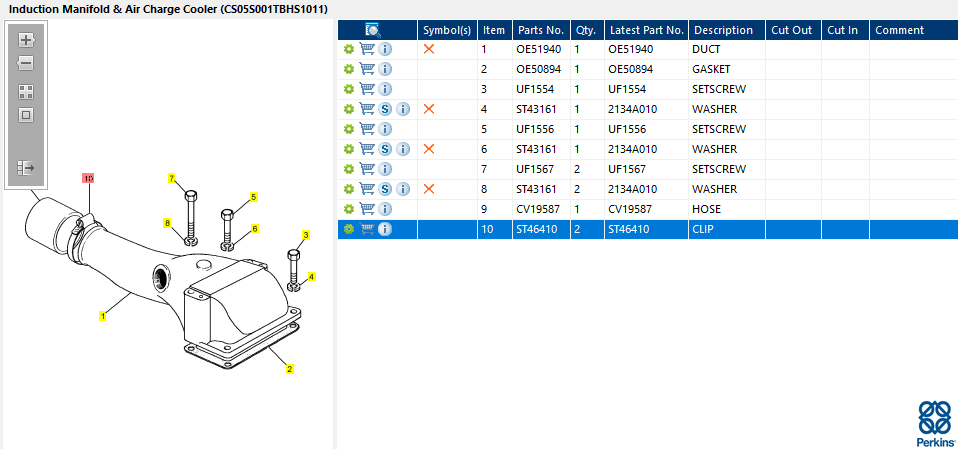Add DUCT OE51940 to cart

(x=367, y=49)
